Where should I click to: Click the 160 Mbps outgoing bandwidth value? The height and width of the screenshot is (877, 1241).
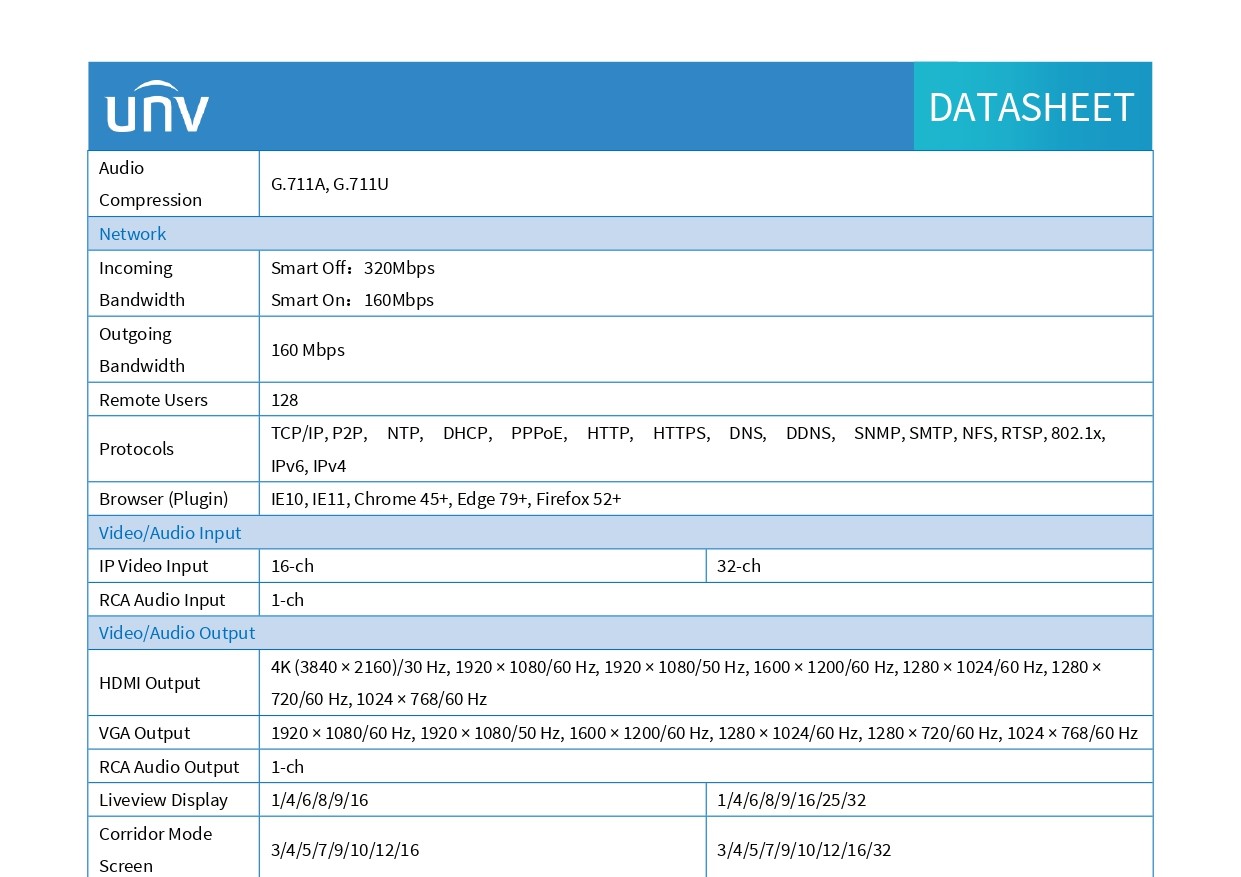point(308,350)
